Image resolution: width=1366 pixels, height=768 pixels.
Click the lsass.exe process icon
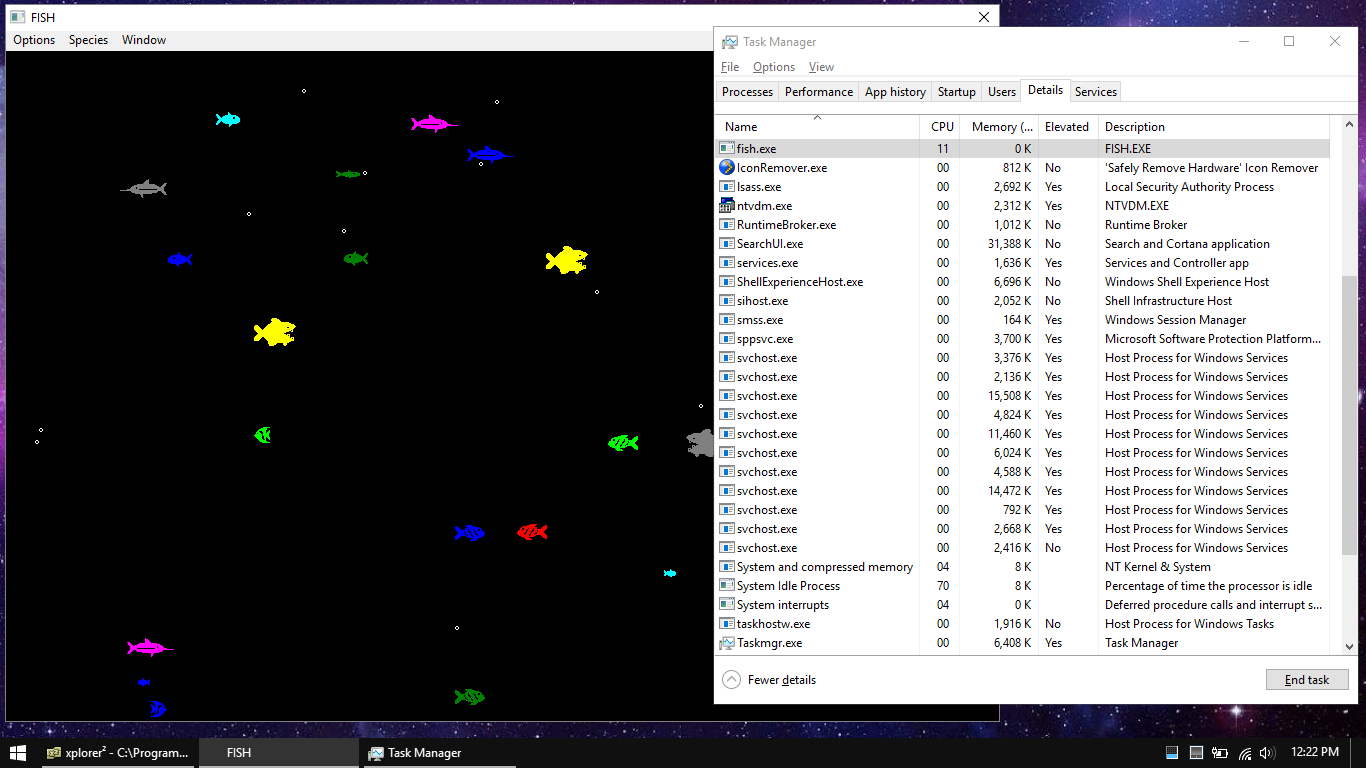point(727,186)
